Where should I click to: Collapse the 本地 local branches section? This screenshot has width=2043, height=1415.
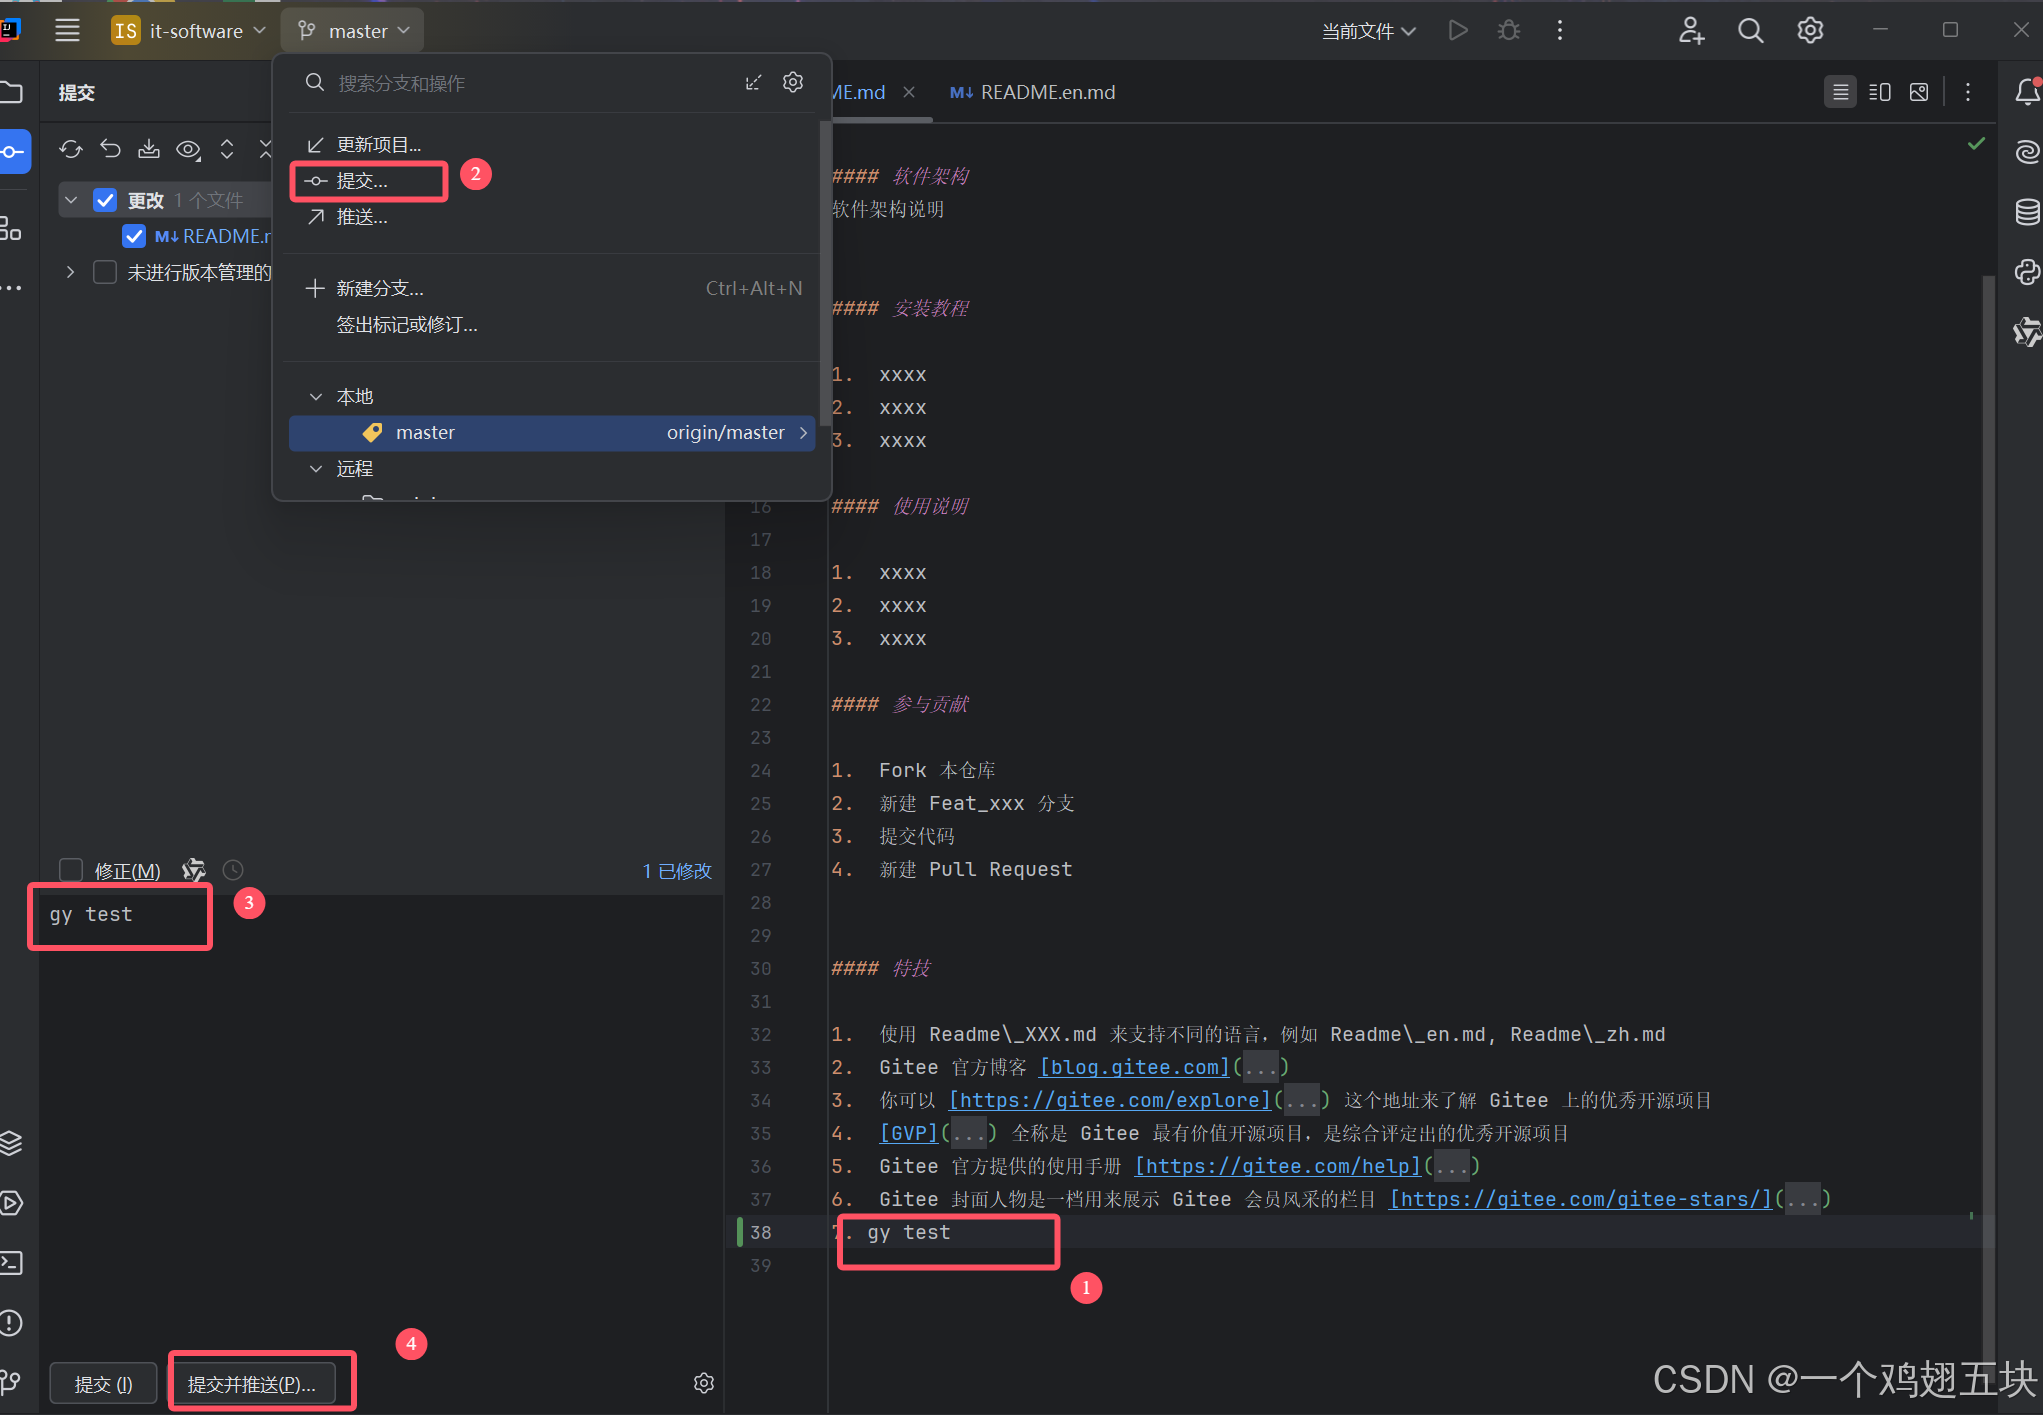(316, 397)
